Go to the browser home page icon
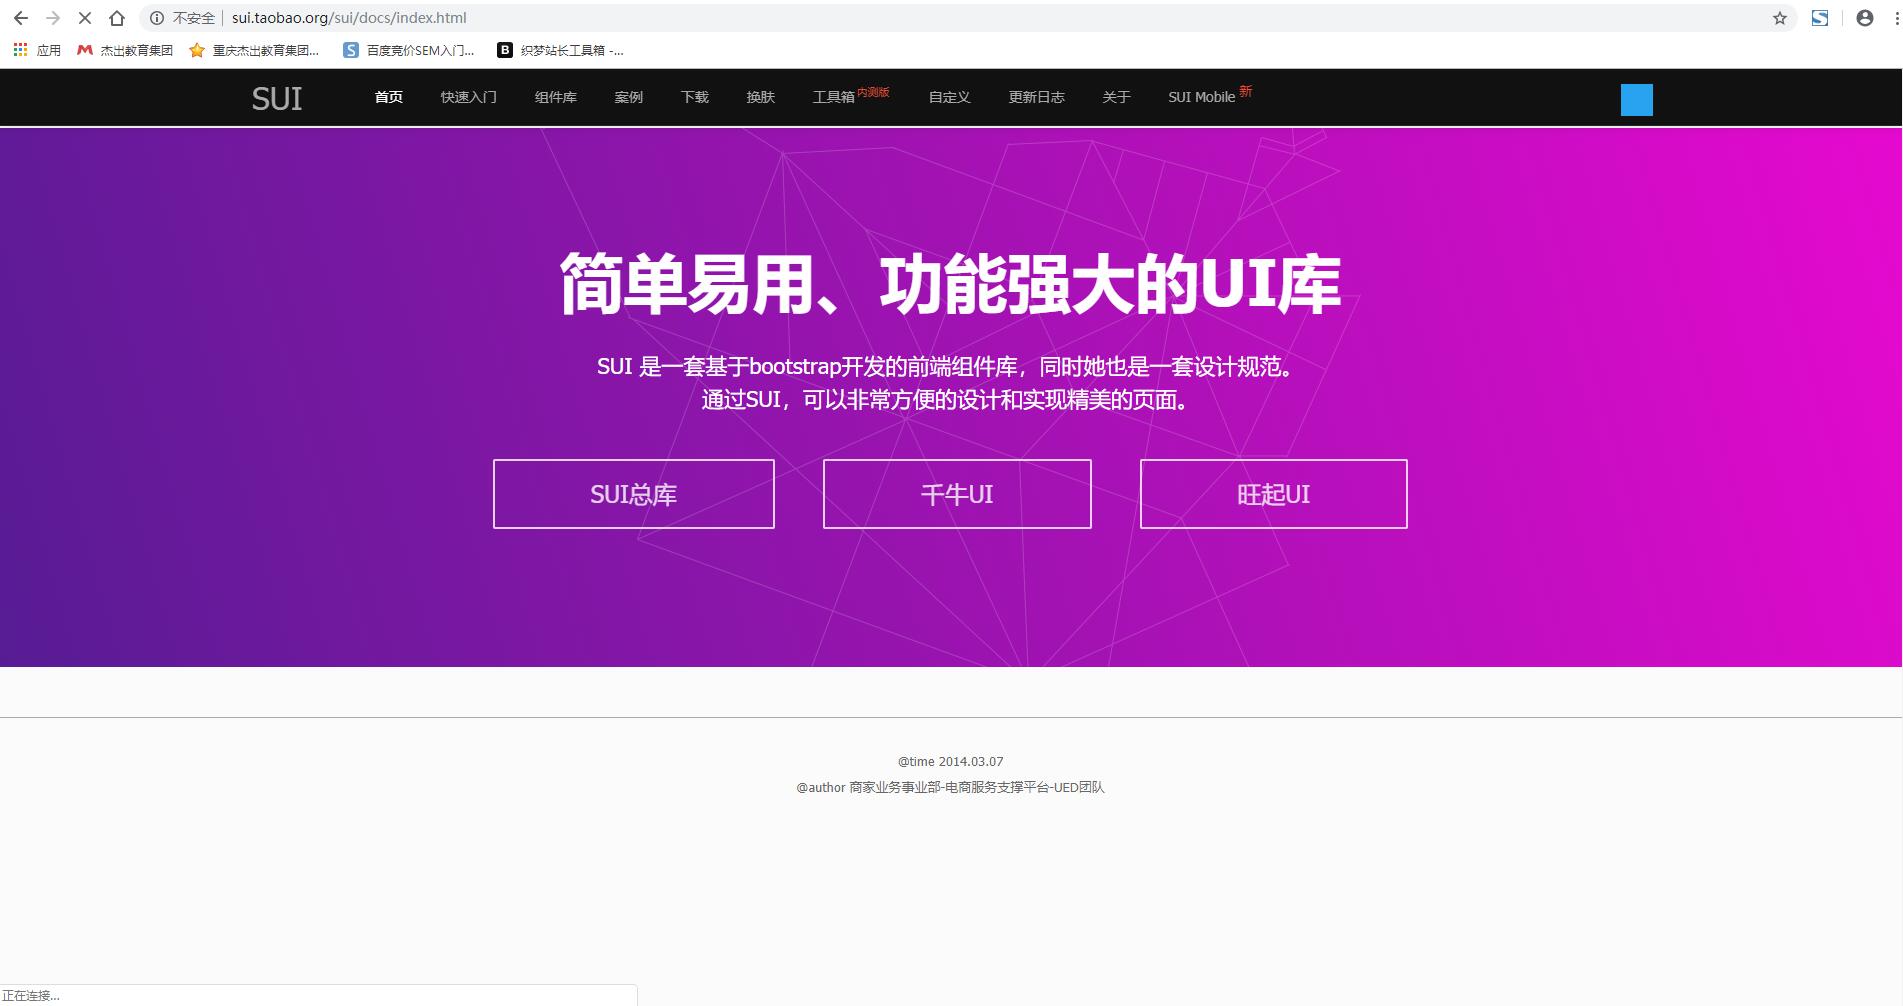The width and height of the screenshot is (1903, 1006). 117,18
